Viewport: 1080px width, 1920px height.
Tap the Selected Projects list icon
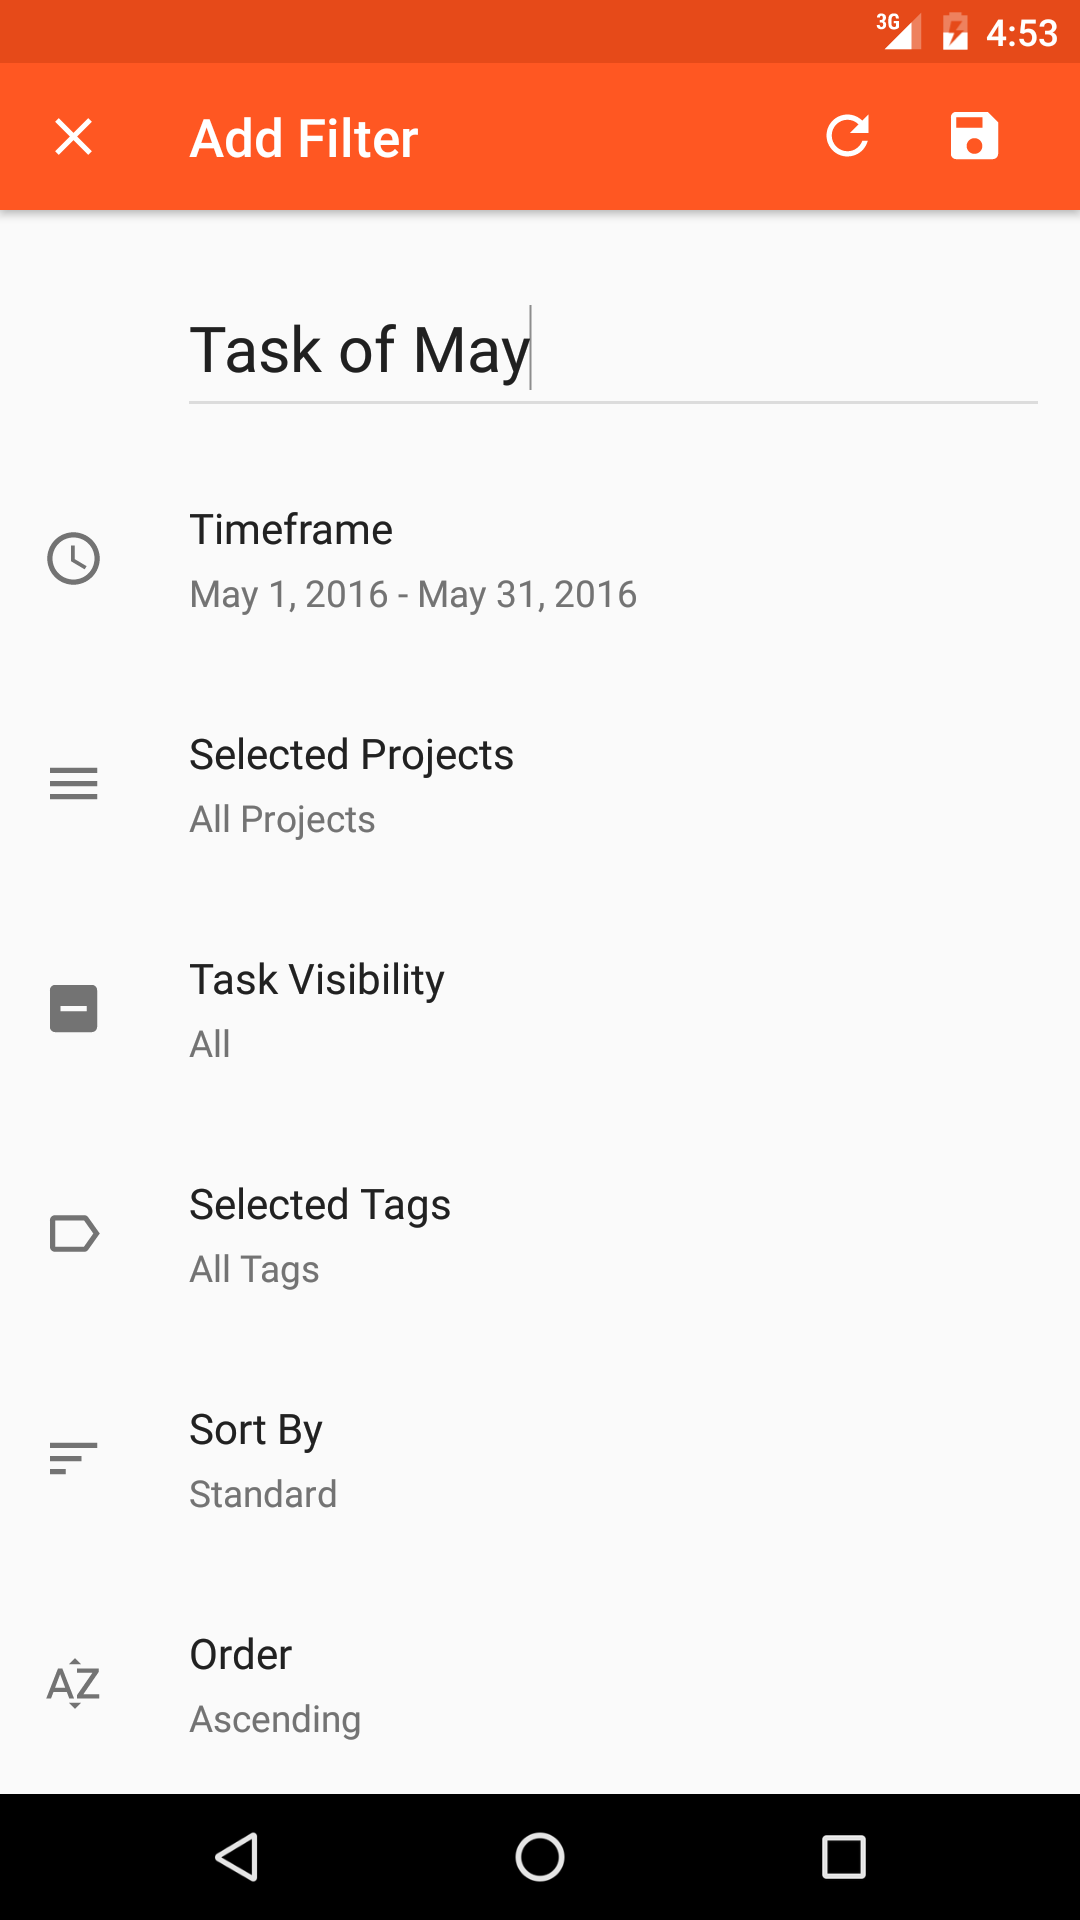pos(73,783)
